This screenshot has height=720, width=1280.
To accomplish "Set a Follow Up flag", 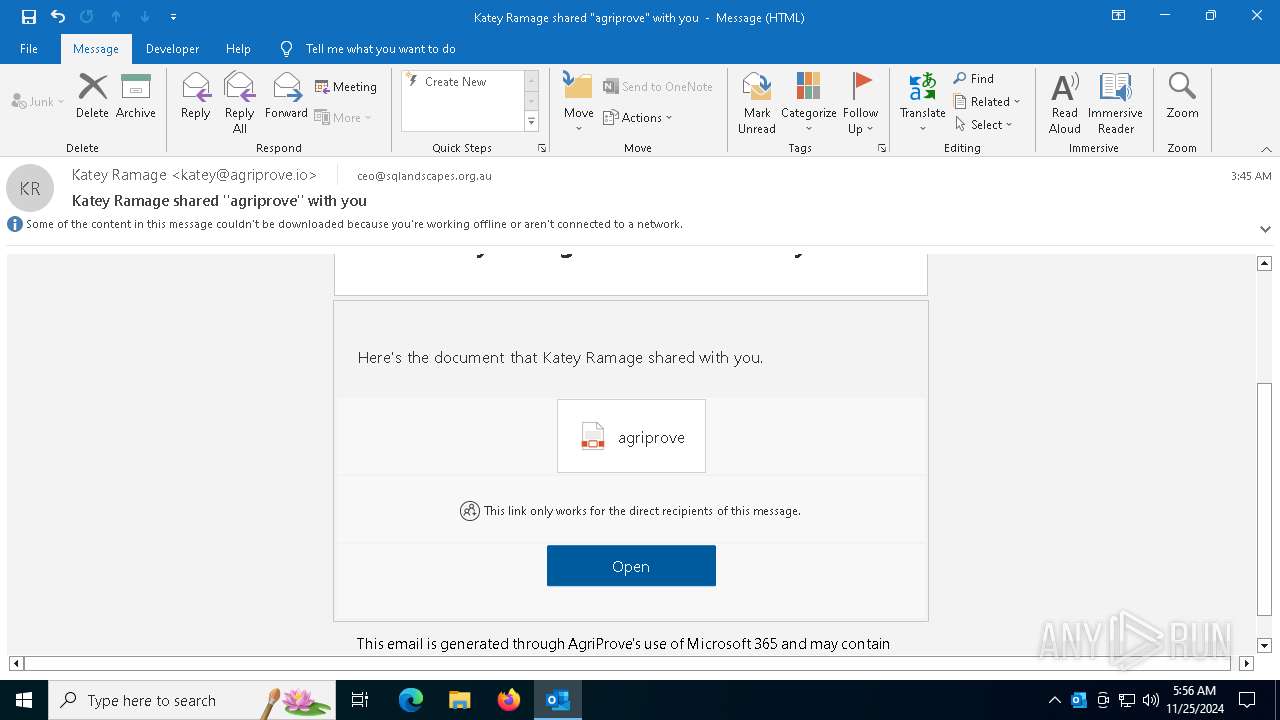I will pos(860,102).
